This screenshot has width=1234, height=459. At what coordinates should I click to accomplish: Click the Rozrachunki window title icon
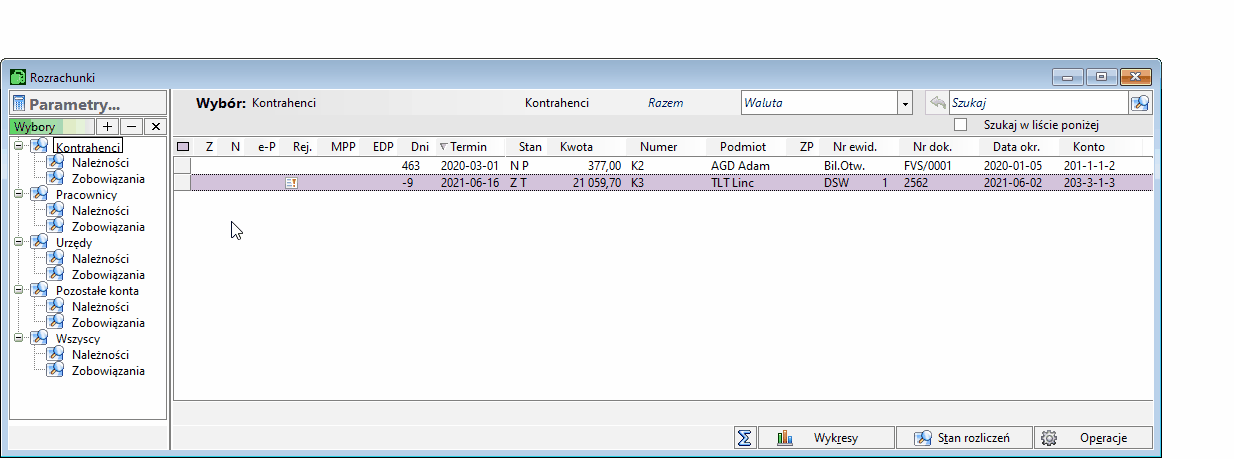click(18, 77)
